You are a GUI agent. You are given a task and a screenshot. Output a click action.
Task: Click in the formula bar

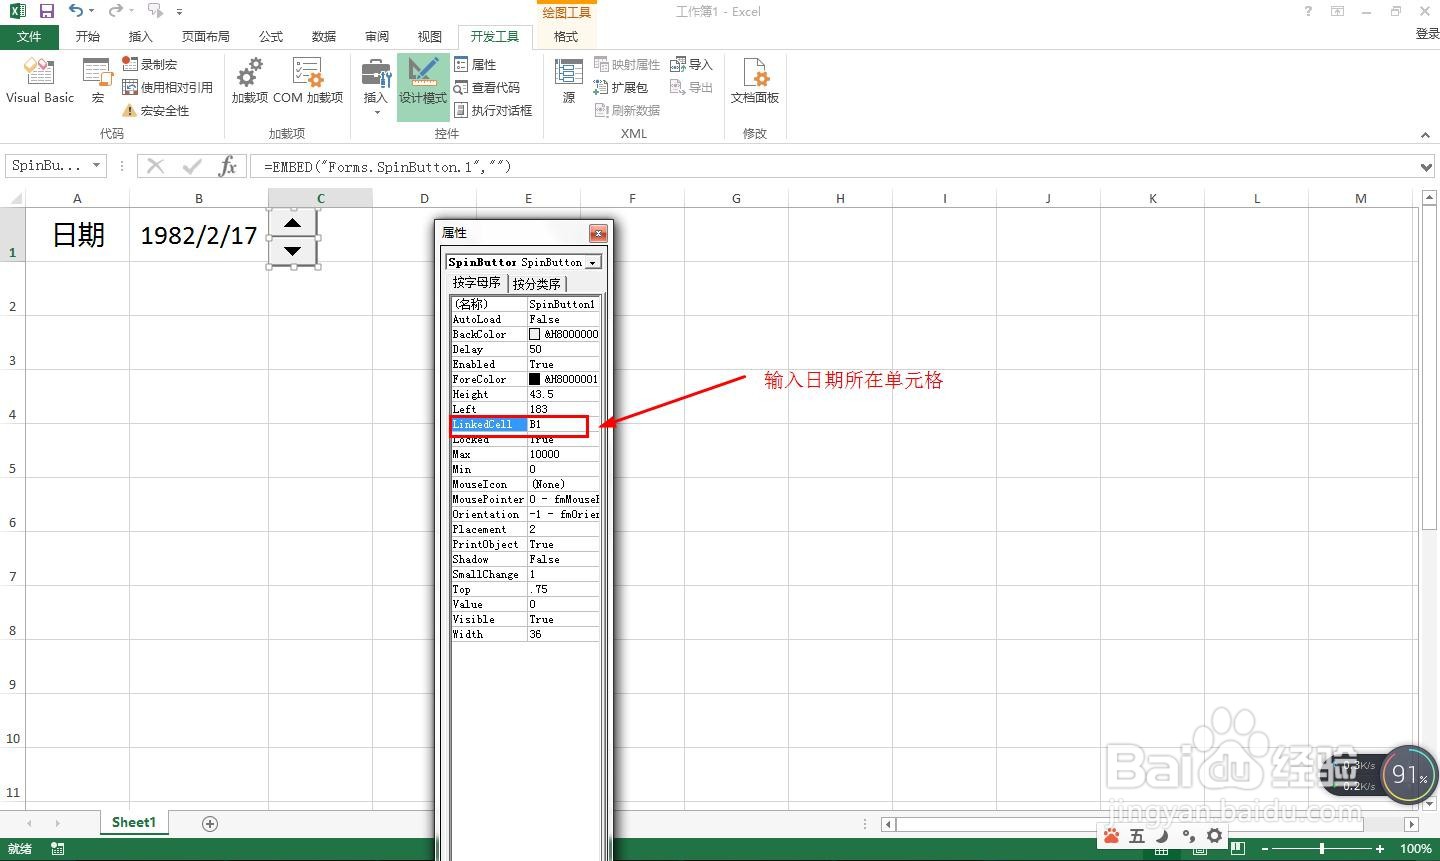tap(833, 166)
